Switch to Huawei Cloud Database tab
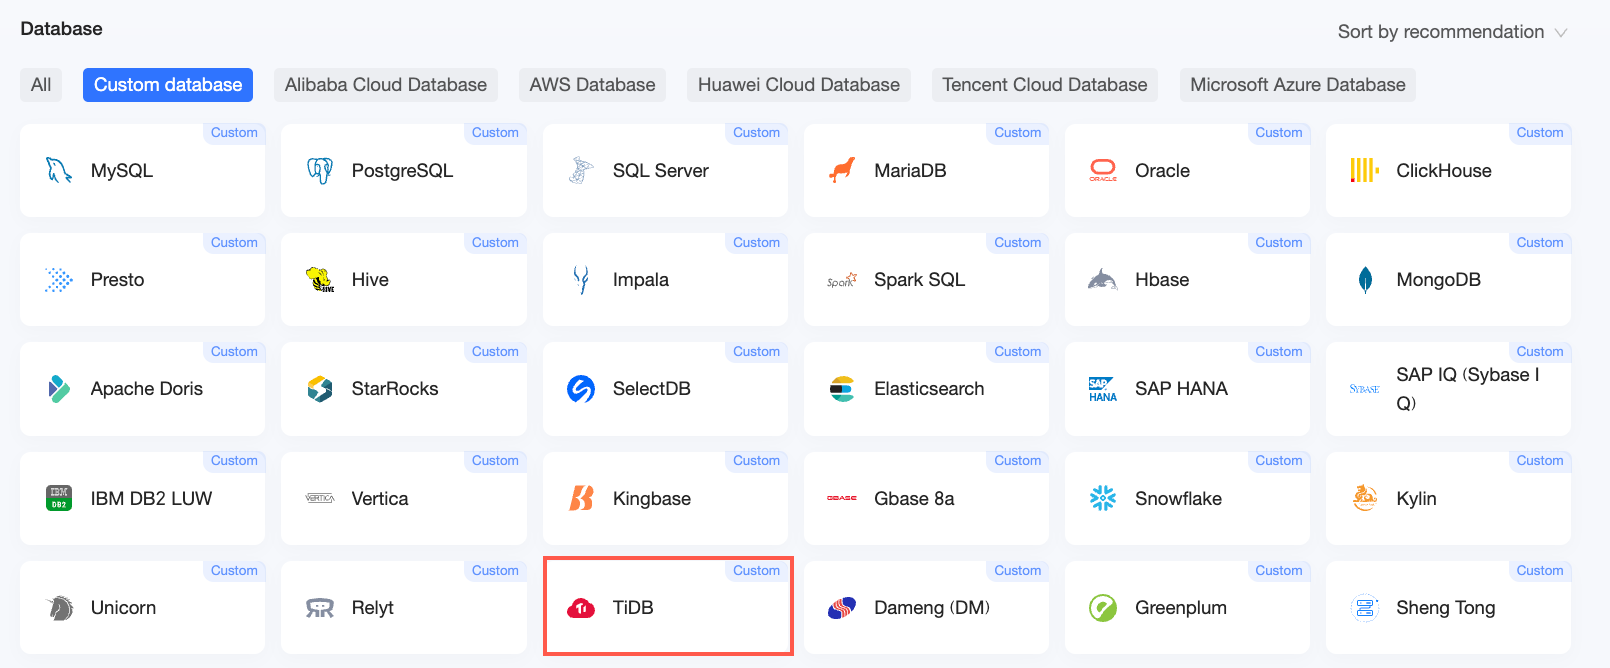The height and width of the screenshot is (668, 1610). click(799, 85)
